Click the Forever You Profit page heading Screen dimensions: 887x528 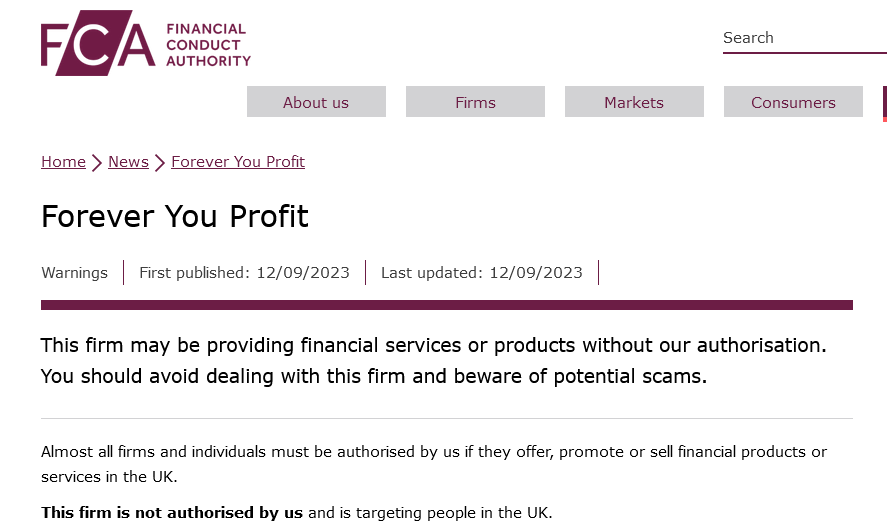[x=175, y=216]
